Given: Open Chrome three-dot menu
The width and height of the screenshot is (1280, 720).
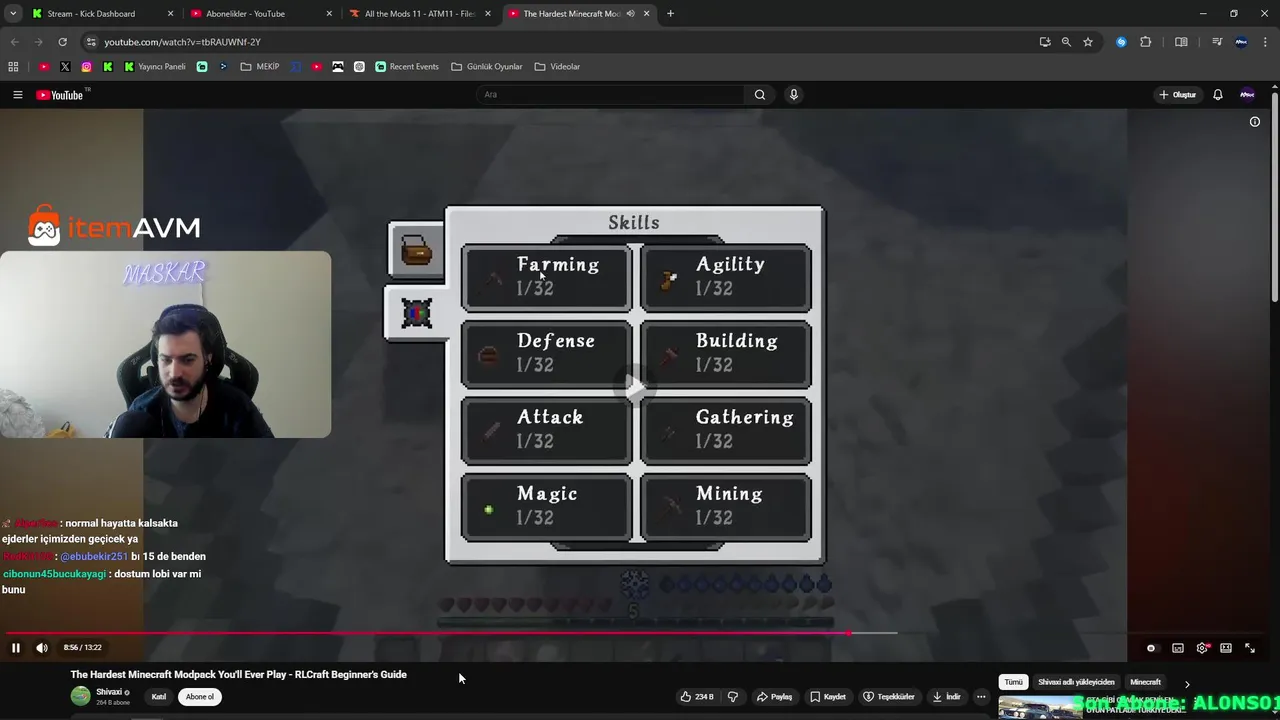Looking at the screenshot, I should 1265,42.
